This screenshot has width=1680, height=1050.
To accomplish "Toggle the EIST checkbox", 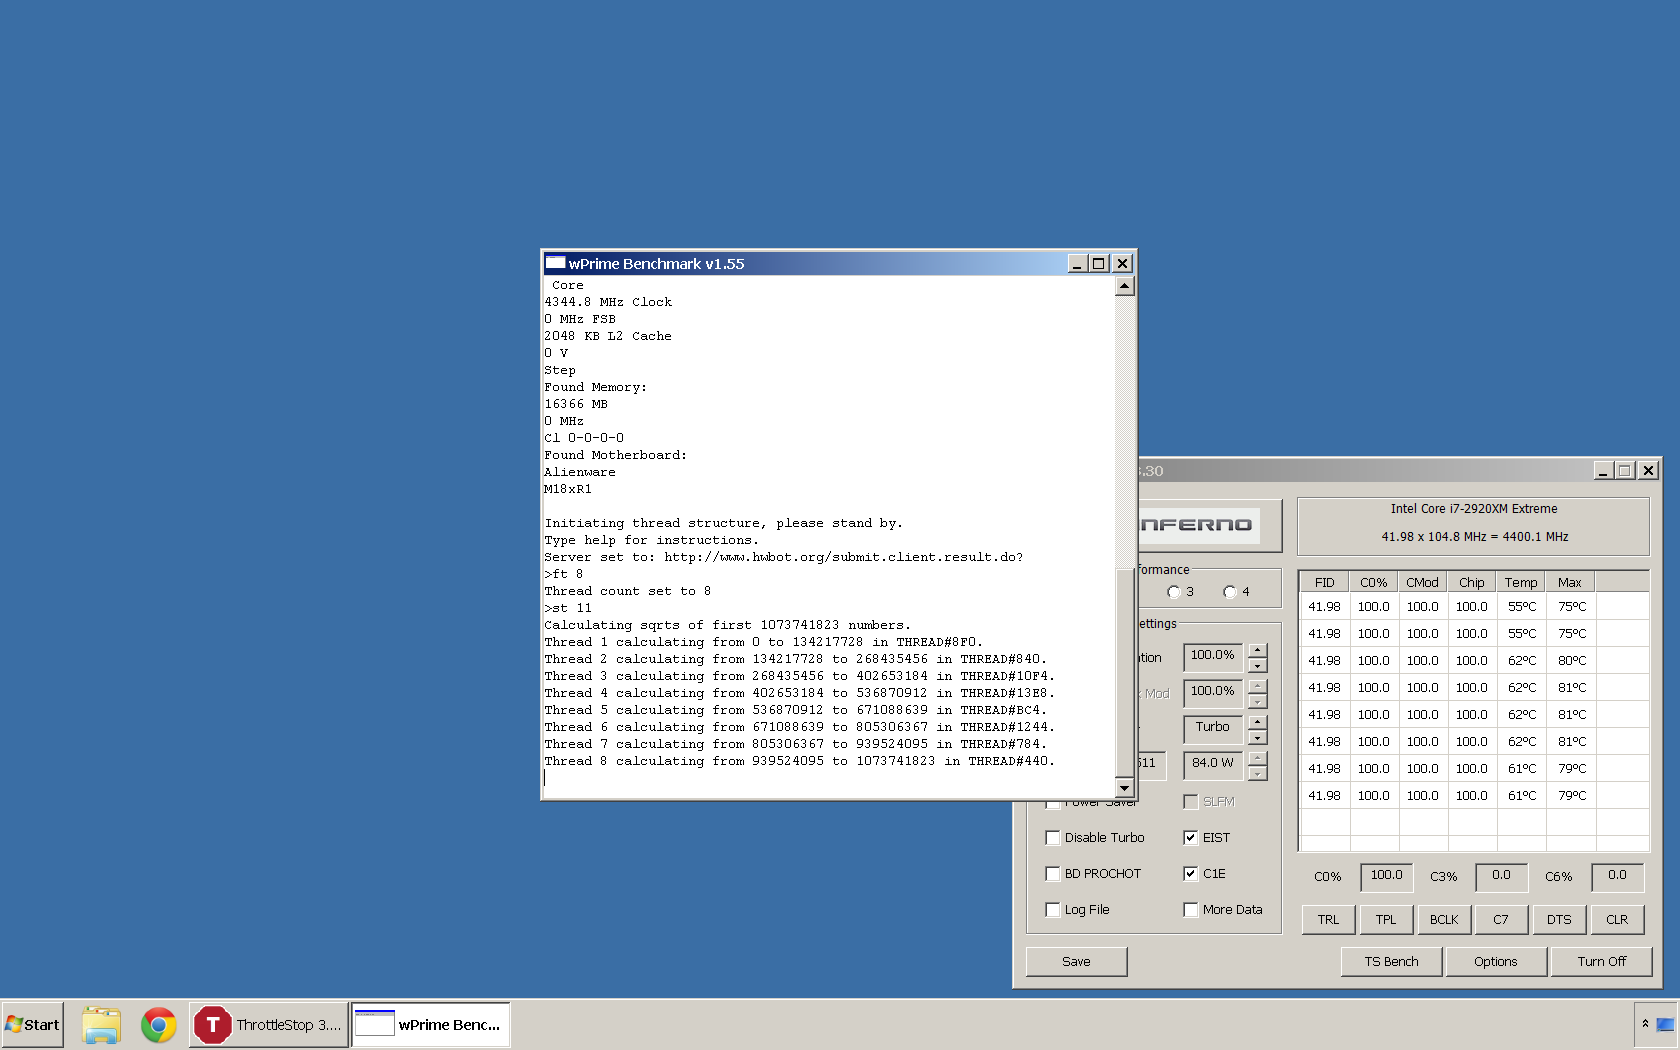I will pos(1190,838).
